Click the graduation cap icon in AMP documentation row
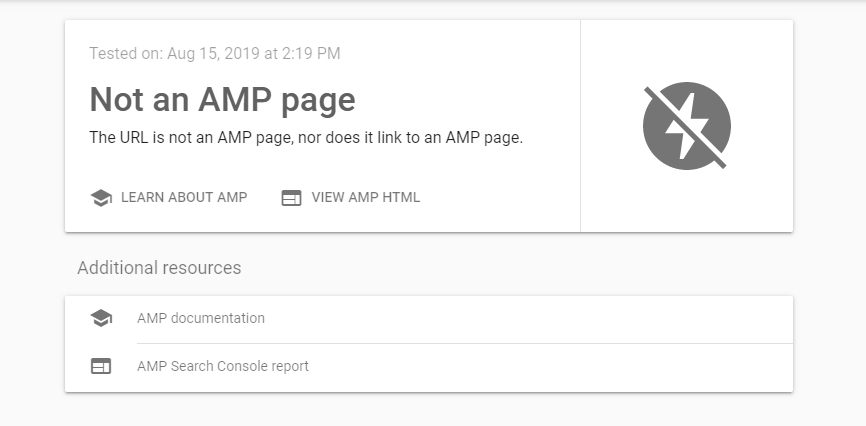 coord(101,318)
